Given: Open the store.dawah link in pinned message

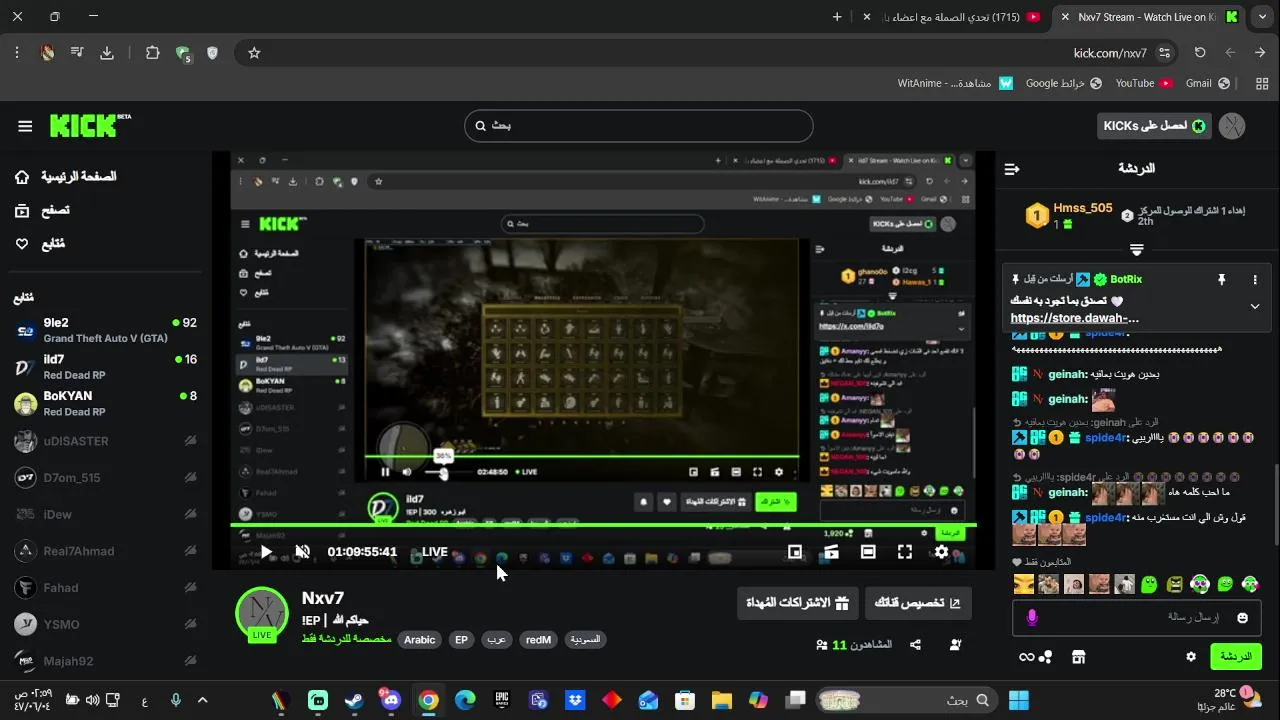Looking at the screenshot, I should 1075,319.
